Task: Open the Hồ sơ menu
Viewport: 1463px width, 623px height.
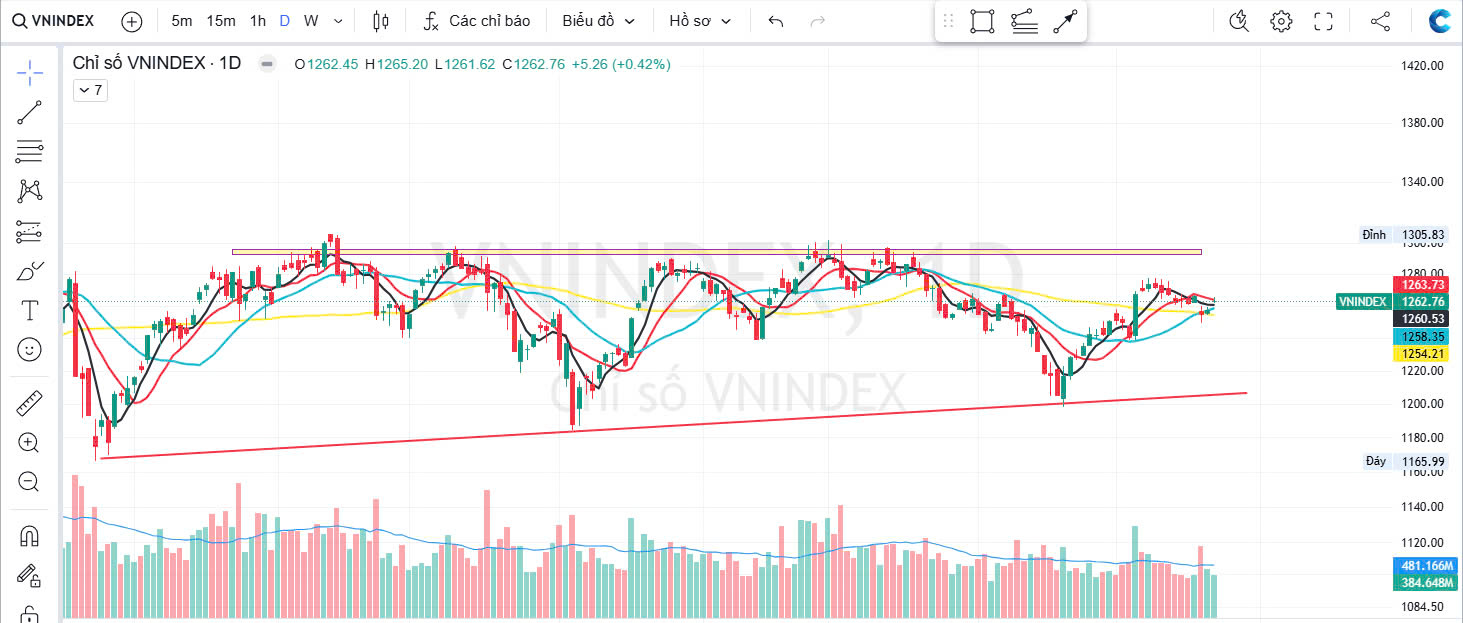Action: coord(700,21)
